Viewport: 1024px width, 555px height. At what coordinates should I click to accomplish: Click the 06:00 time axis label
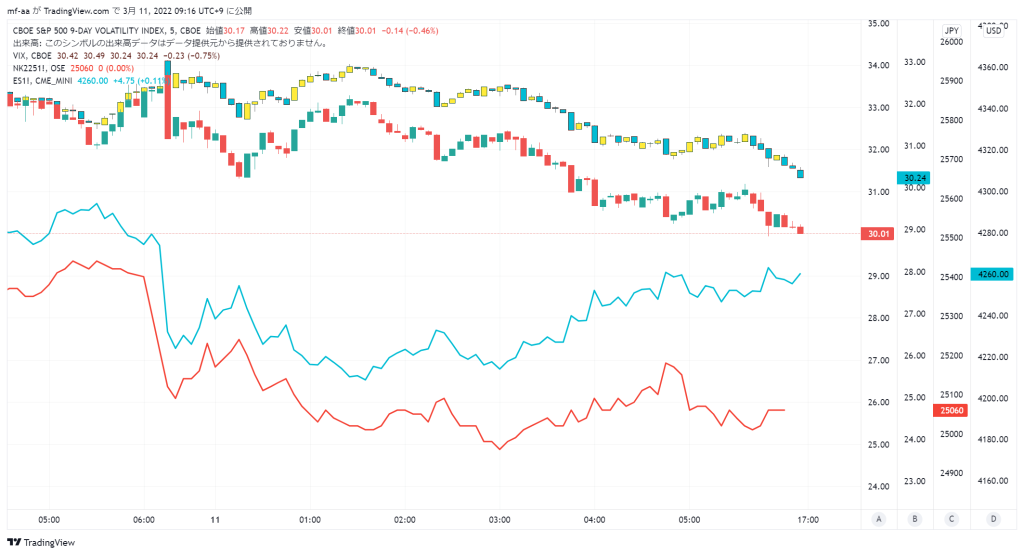[x=144, y=520]
